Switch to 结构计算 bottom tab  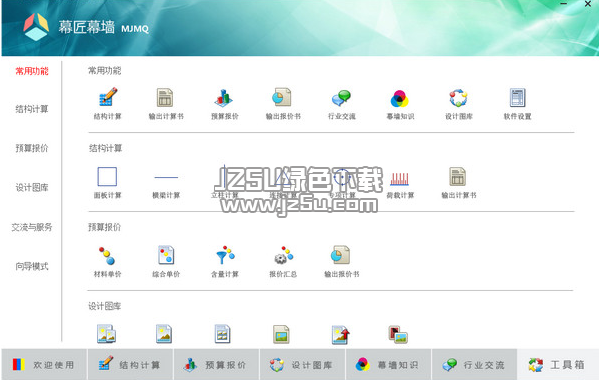click(x=130, y=364)
